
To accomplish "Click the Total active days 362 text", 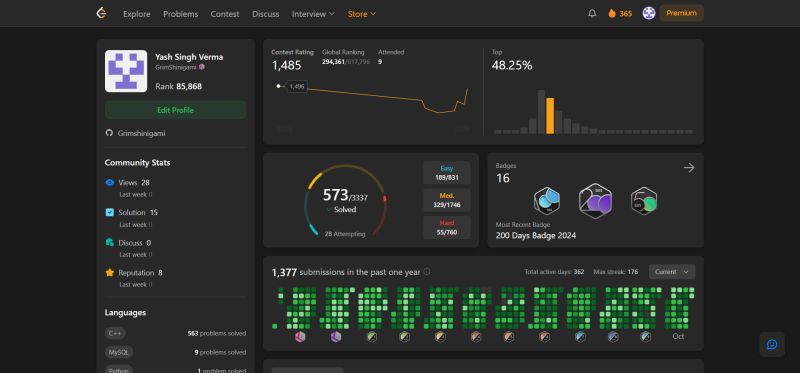I will (x=554, y=272).
